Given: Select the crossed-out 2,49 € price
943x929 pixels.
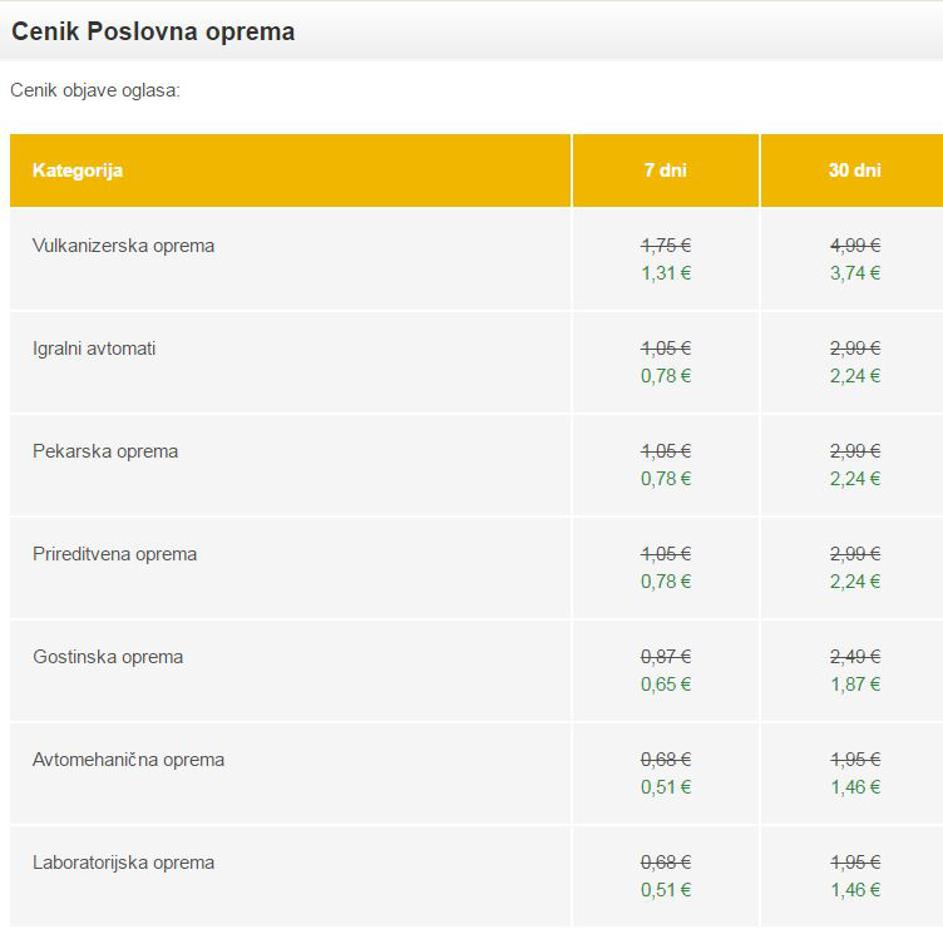Looking at the screenshot, I should point(854,657).
